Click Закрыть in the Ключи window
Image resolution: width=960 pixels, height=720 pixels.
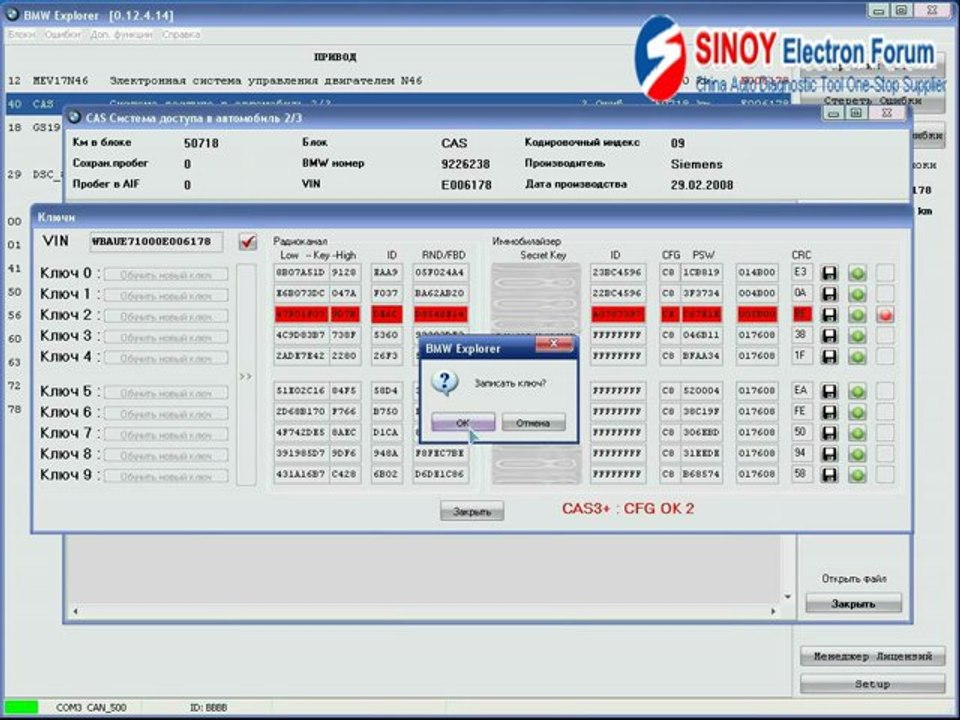(x=472, y=511)
